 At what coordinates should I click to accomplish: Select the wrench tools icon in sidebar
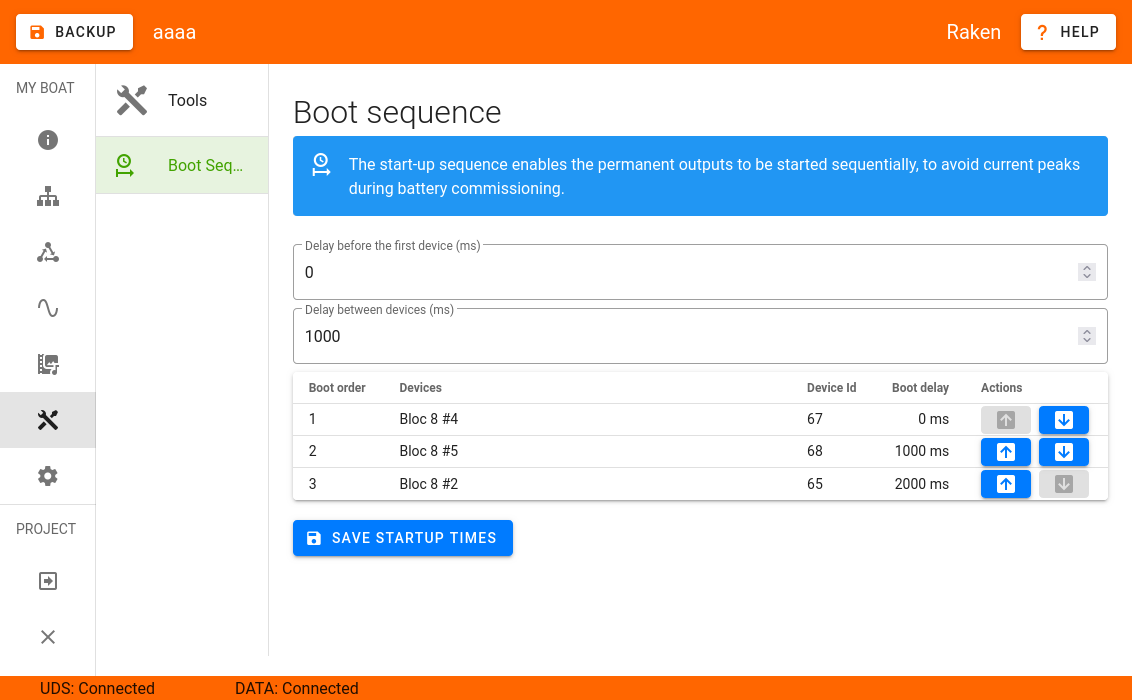48,420
